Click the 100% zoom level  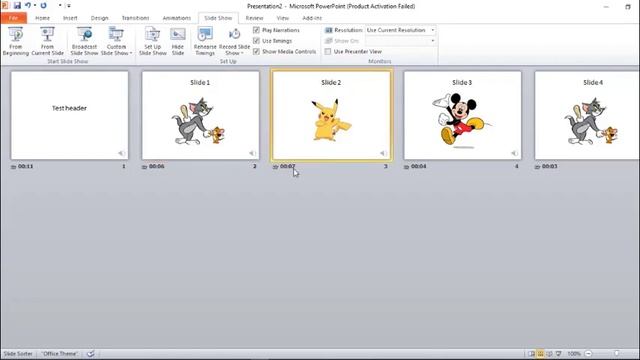point(574,353)
